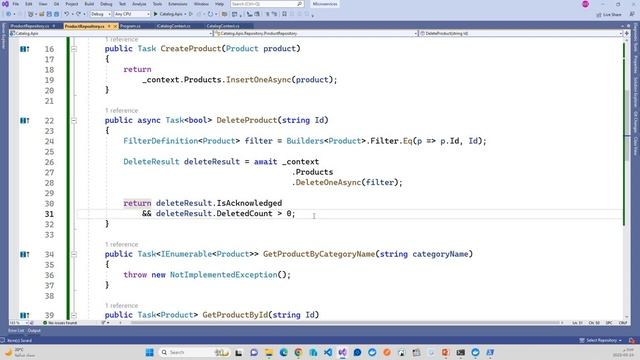Click the Windows taskbar search box
640x360 pixels.
coord(193,352)
